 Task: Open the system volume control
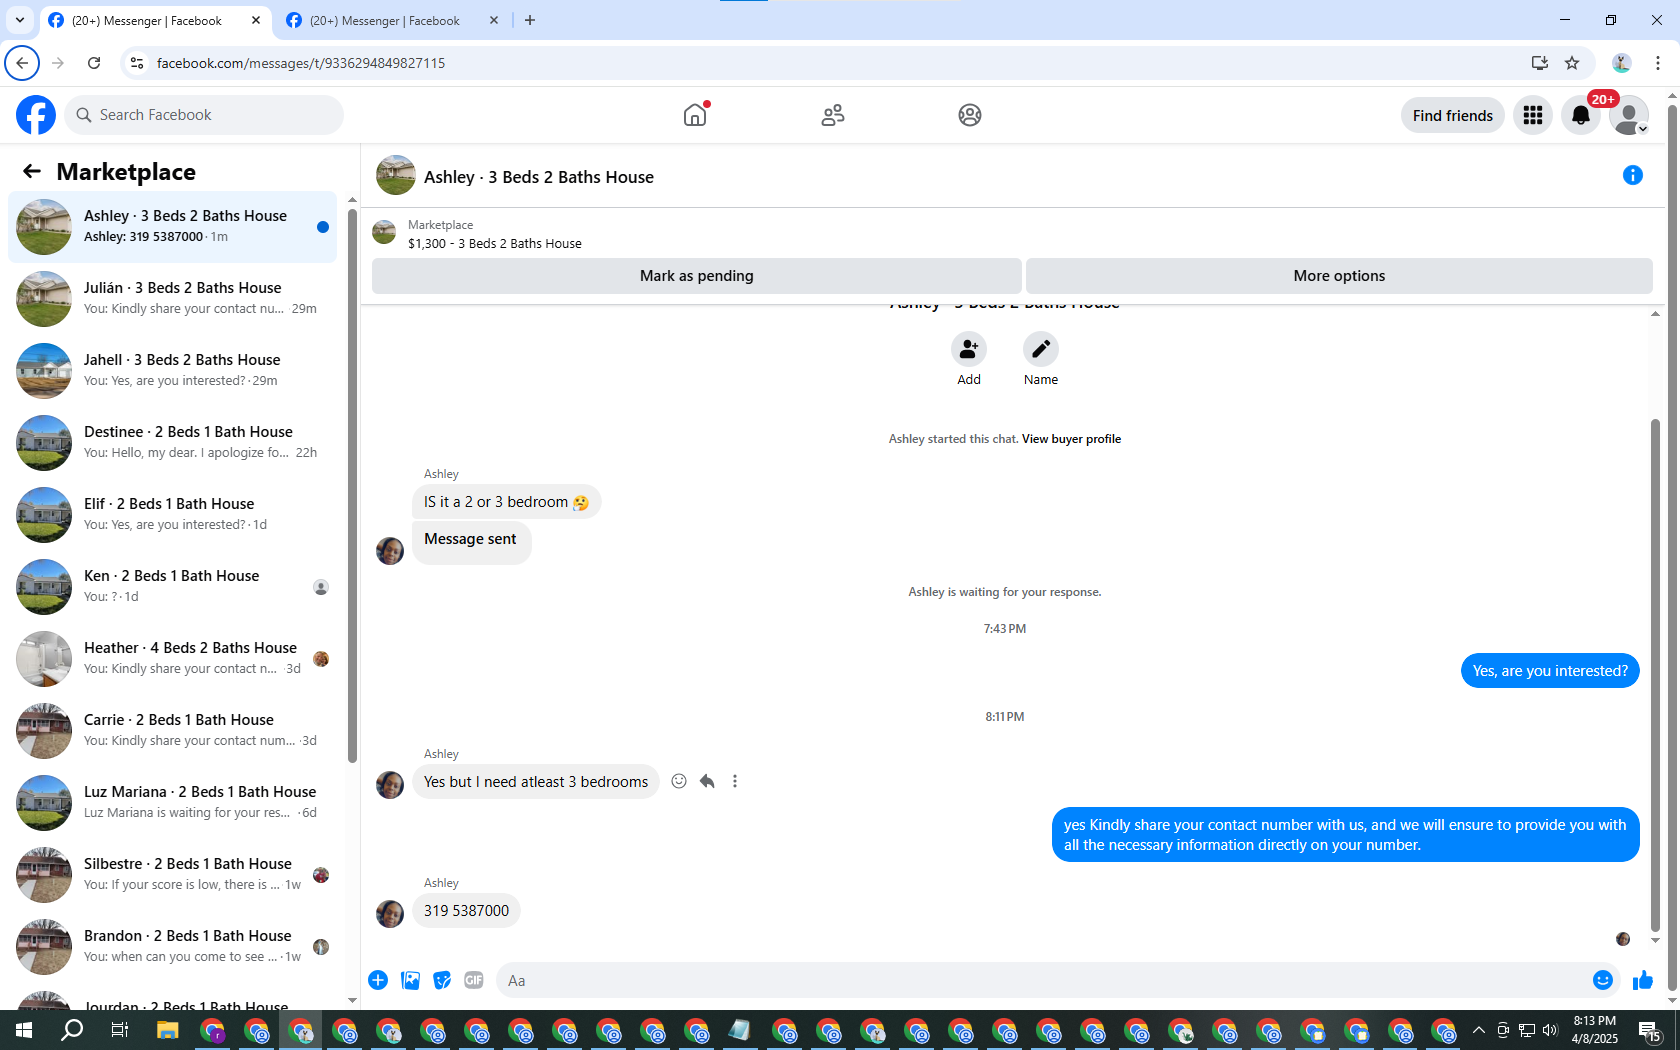click(x=1550, y=1030)
